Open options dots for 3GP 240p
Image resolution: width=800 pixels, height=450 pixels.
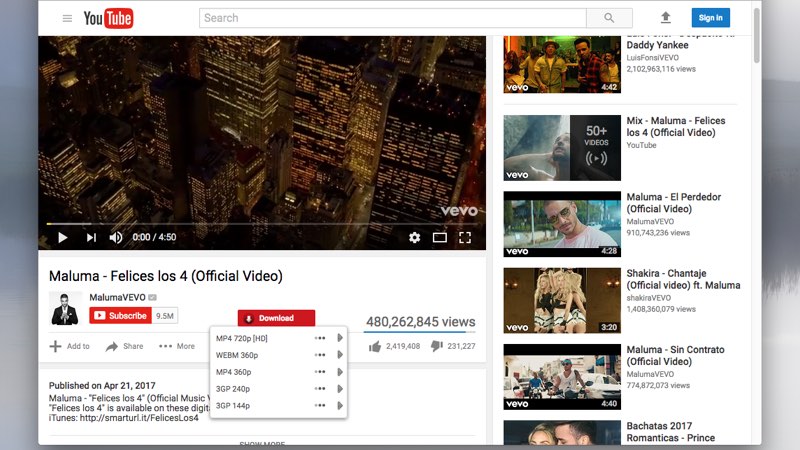tap(320, 389)
